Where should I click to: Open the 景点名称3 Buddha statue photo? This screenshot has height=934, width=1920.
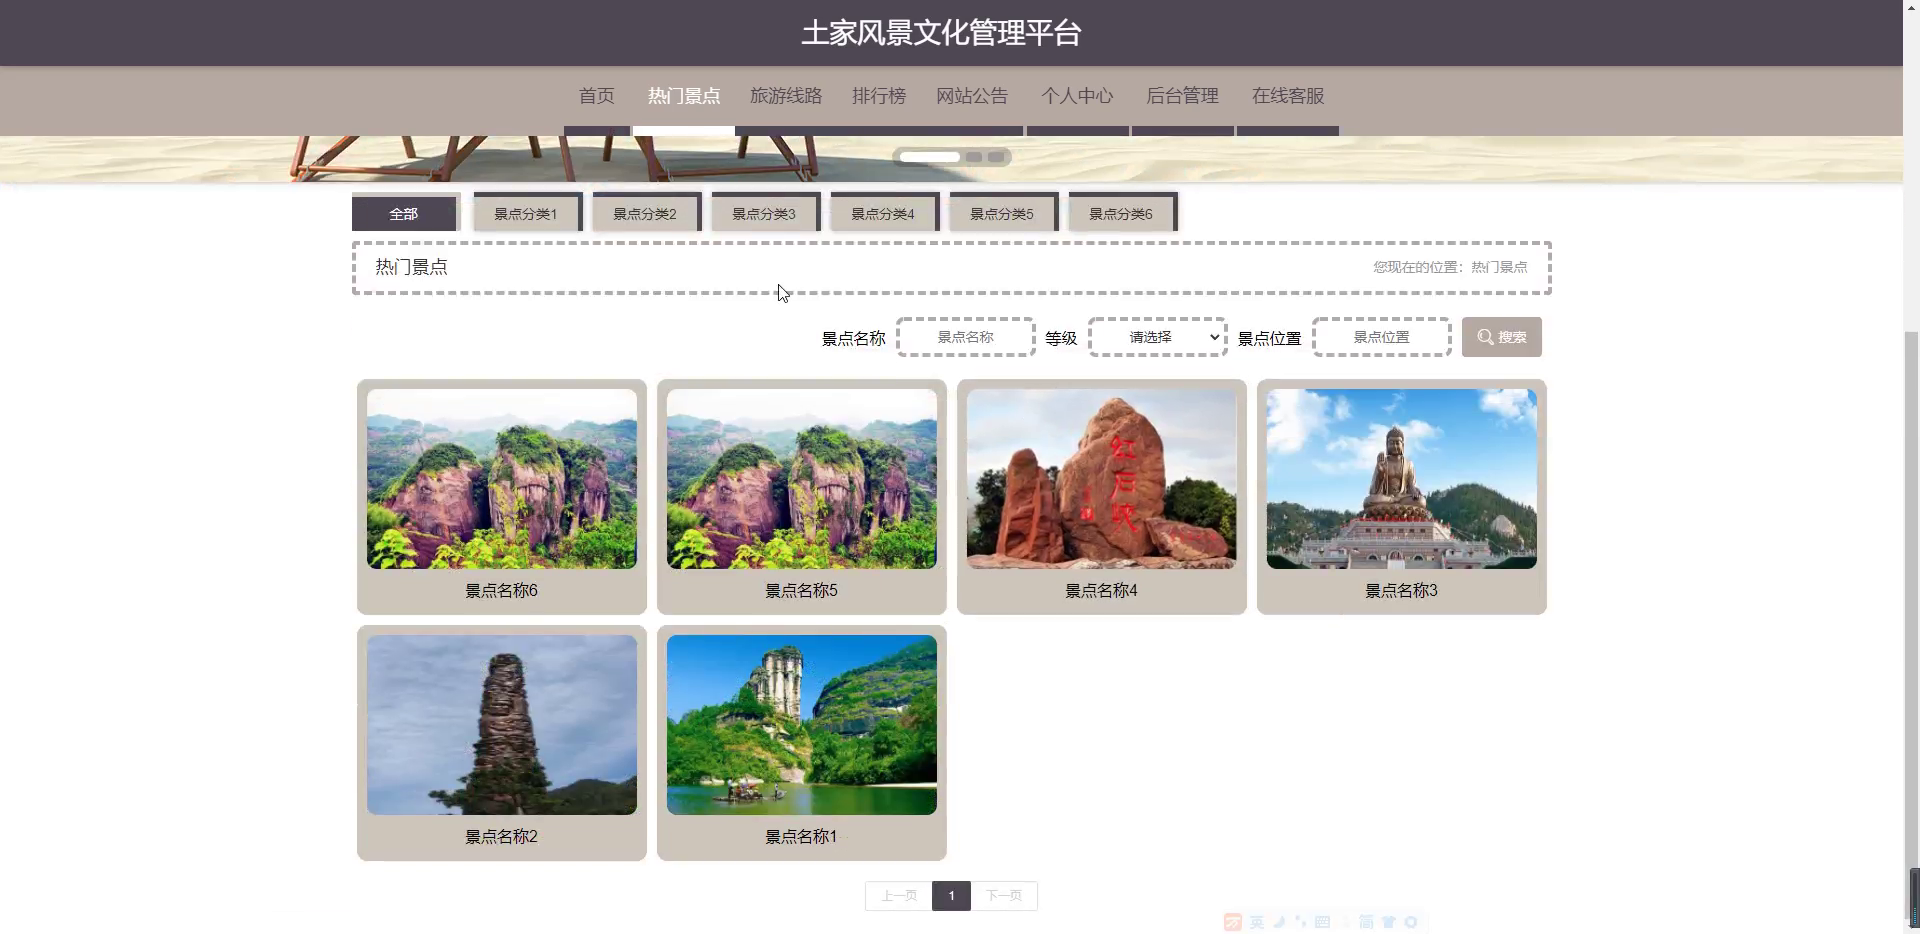coord(1402,479)
